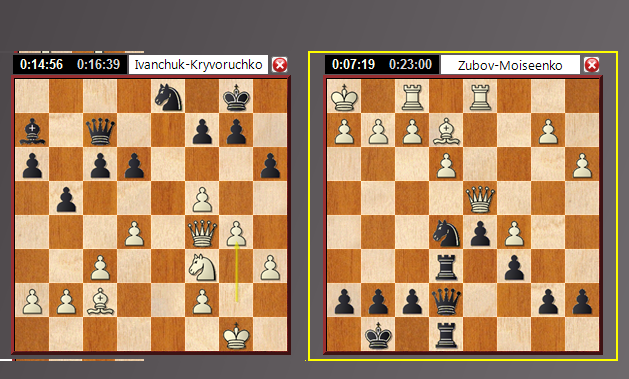
Task: Click the white king on Ivanchuk-Kryvoruchko board
Action: [x=236, y=335]
